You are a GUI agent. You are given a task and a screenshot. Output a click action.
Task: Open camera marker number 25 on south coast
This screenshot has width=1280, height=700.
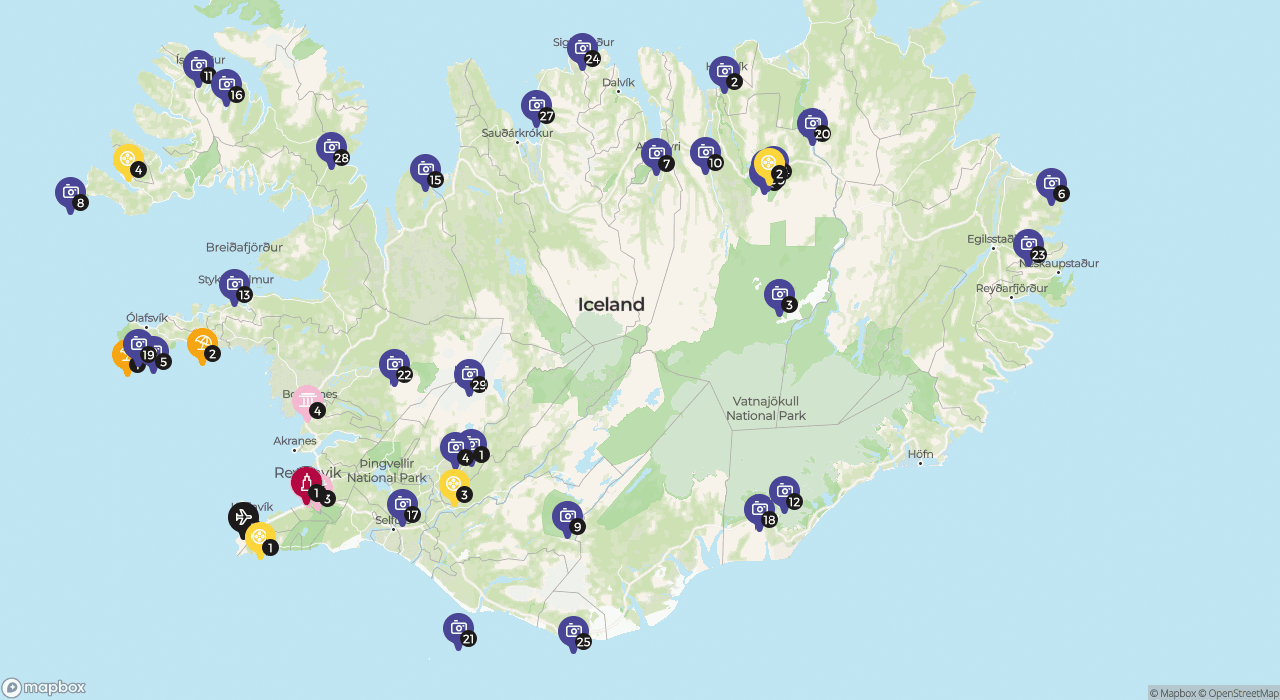[573, 631]
